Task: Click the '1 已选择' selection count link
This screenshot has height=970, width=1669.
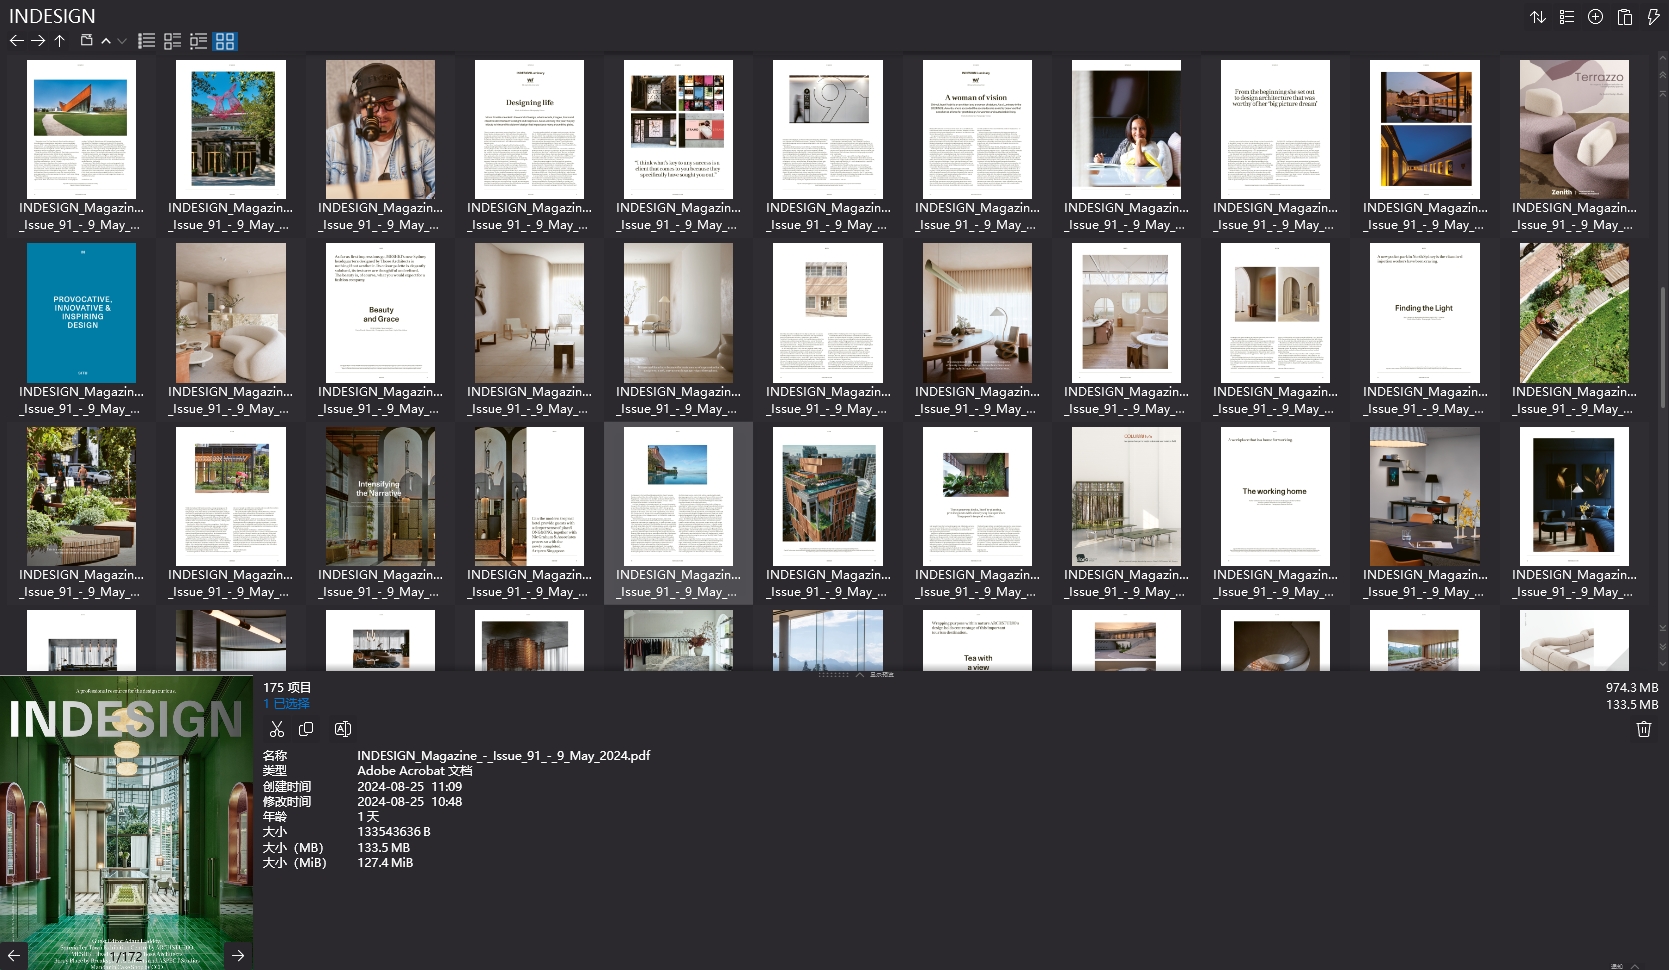Action: (286, 704)
